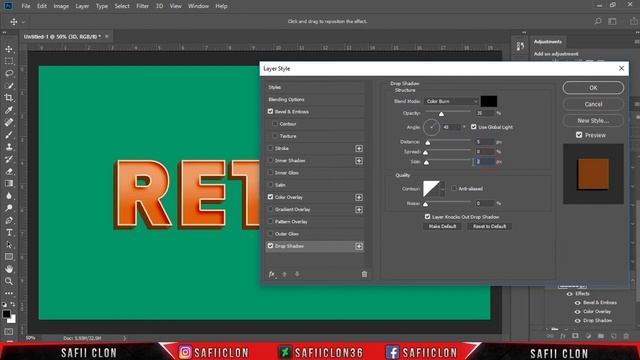Viewport: 640px width, 360px height.
Task: Open the Edit menu
Action: [42, 6]
